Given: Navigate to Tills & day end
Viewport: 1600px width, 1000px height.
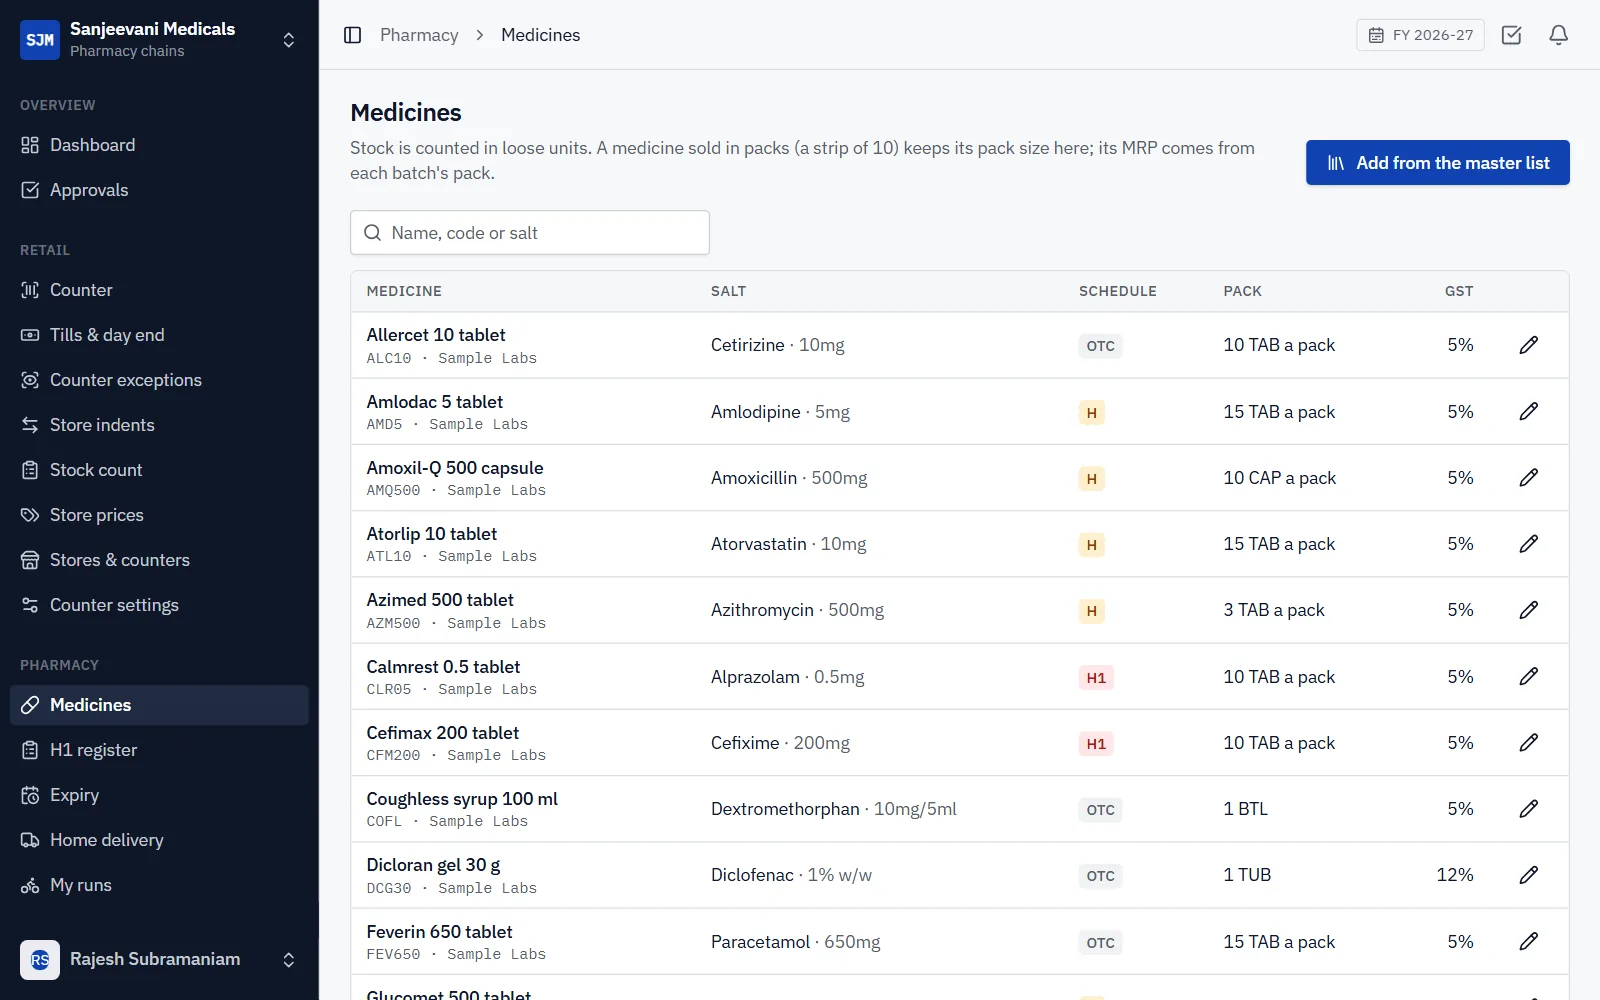Looking at the screenshot, I should [159, 335].
